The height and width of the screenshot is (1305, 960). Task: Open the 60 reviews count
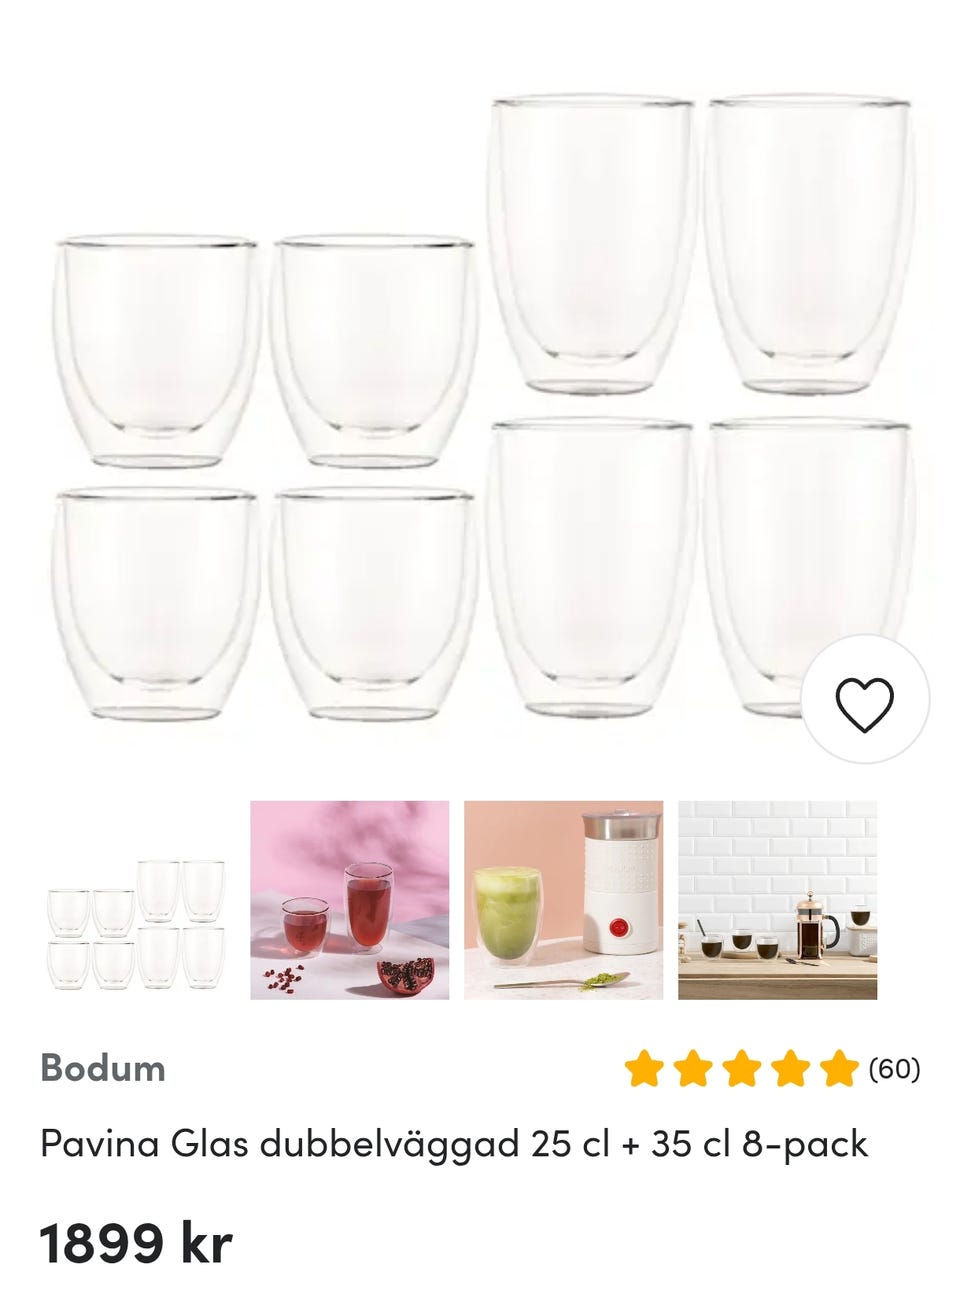[894, 1069]
